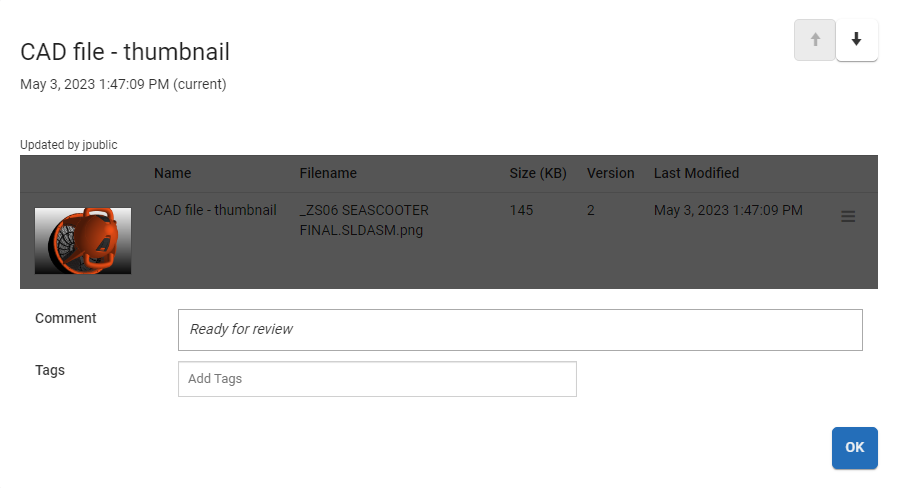Click the dialog title heading

point(125,52)
